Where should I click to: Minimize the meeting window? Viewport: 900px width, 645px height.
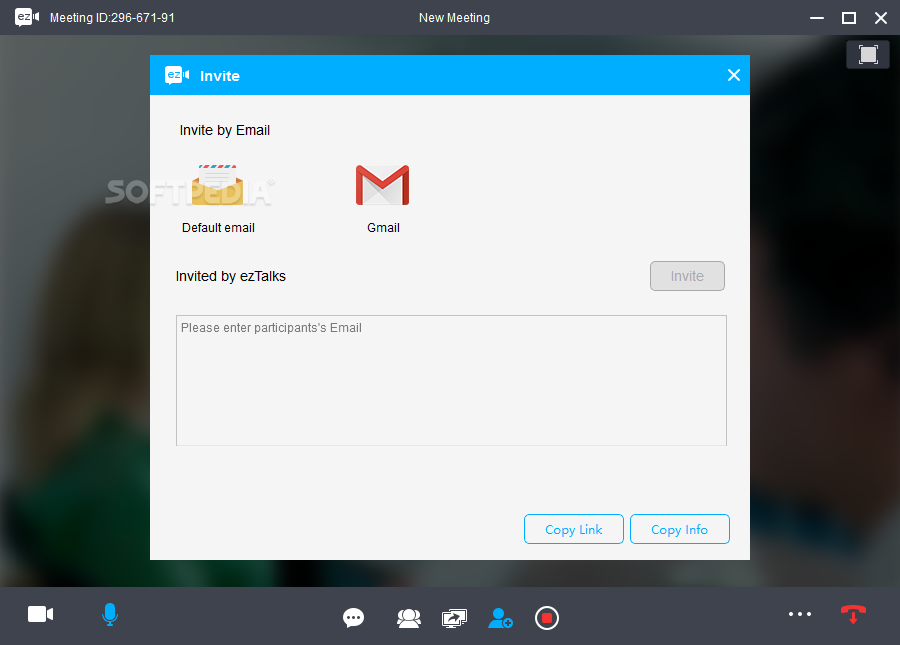(x=817, y=18)
